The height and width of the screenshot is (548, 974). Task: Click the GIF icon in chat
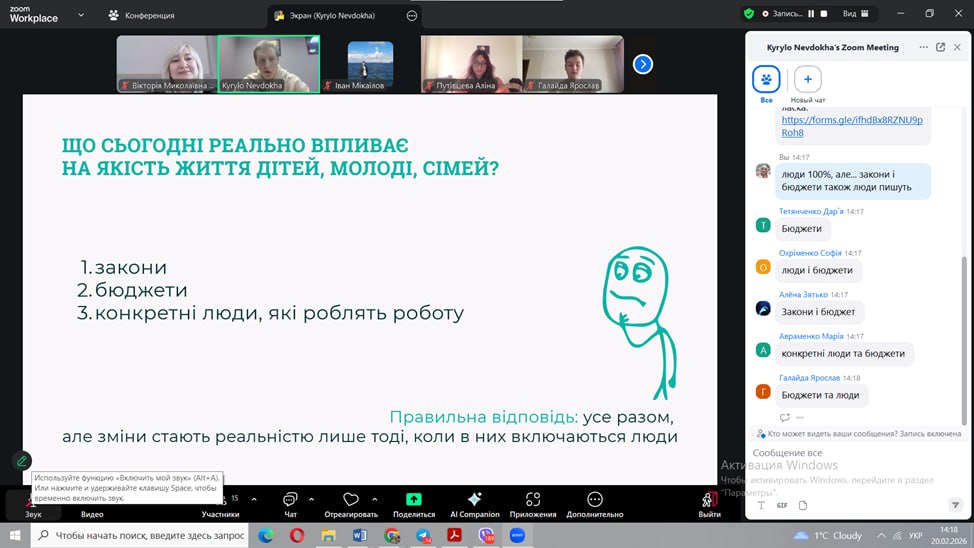click(782, 506)
